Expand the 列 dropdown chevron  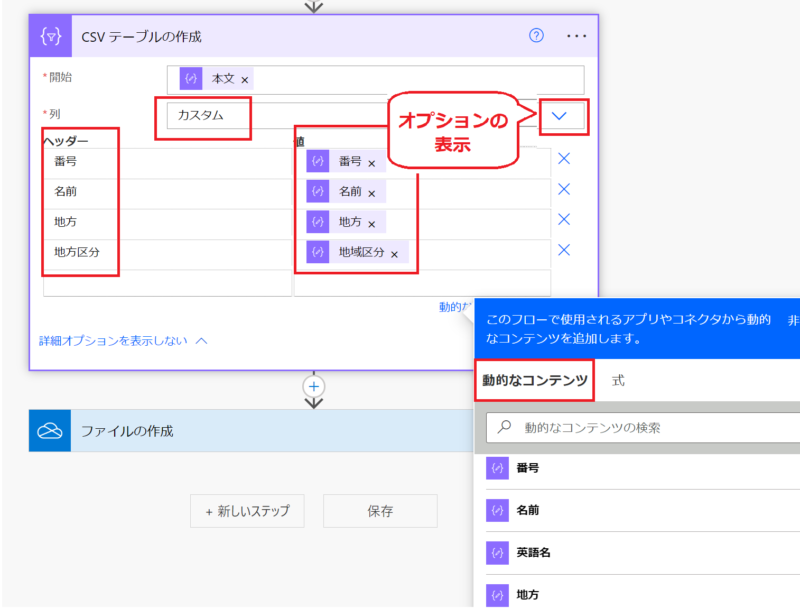[560, 116]
